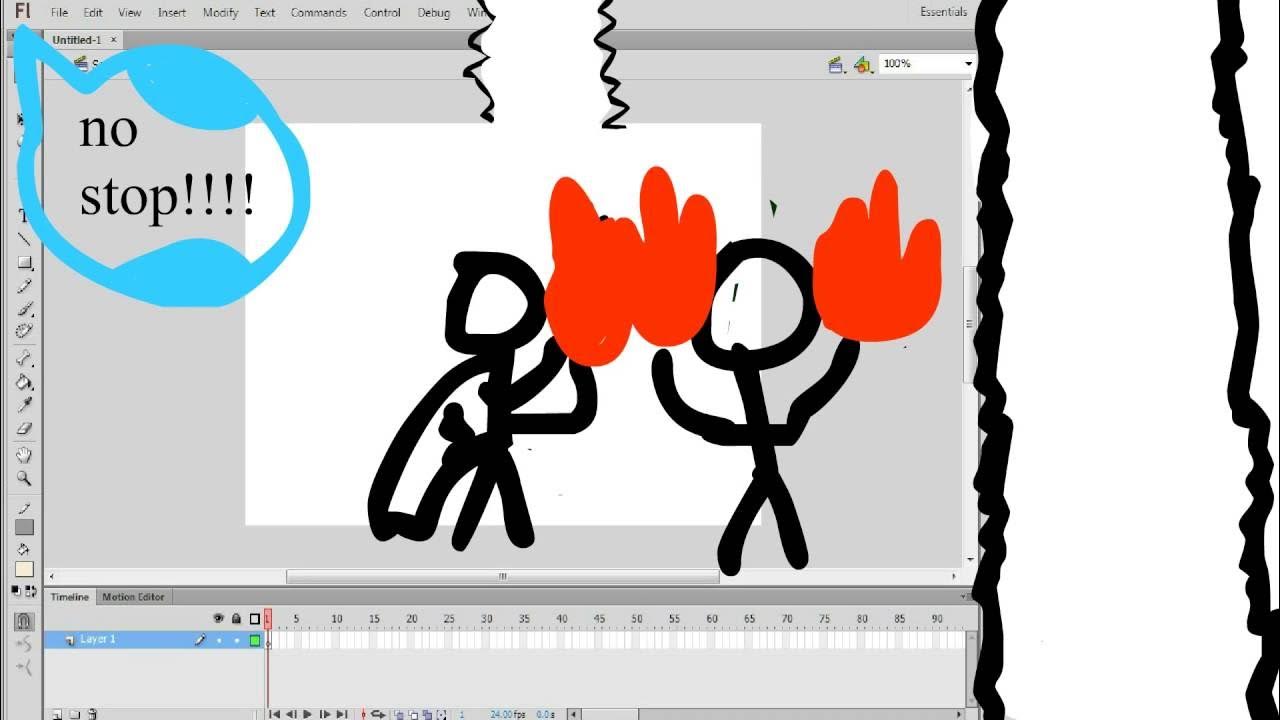This screenshot has height=720, width=1280.
Task: Toggle show all layers as outlines
Action: (x=254, y=619)
